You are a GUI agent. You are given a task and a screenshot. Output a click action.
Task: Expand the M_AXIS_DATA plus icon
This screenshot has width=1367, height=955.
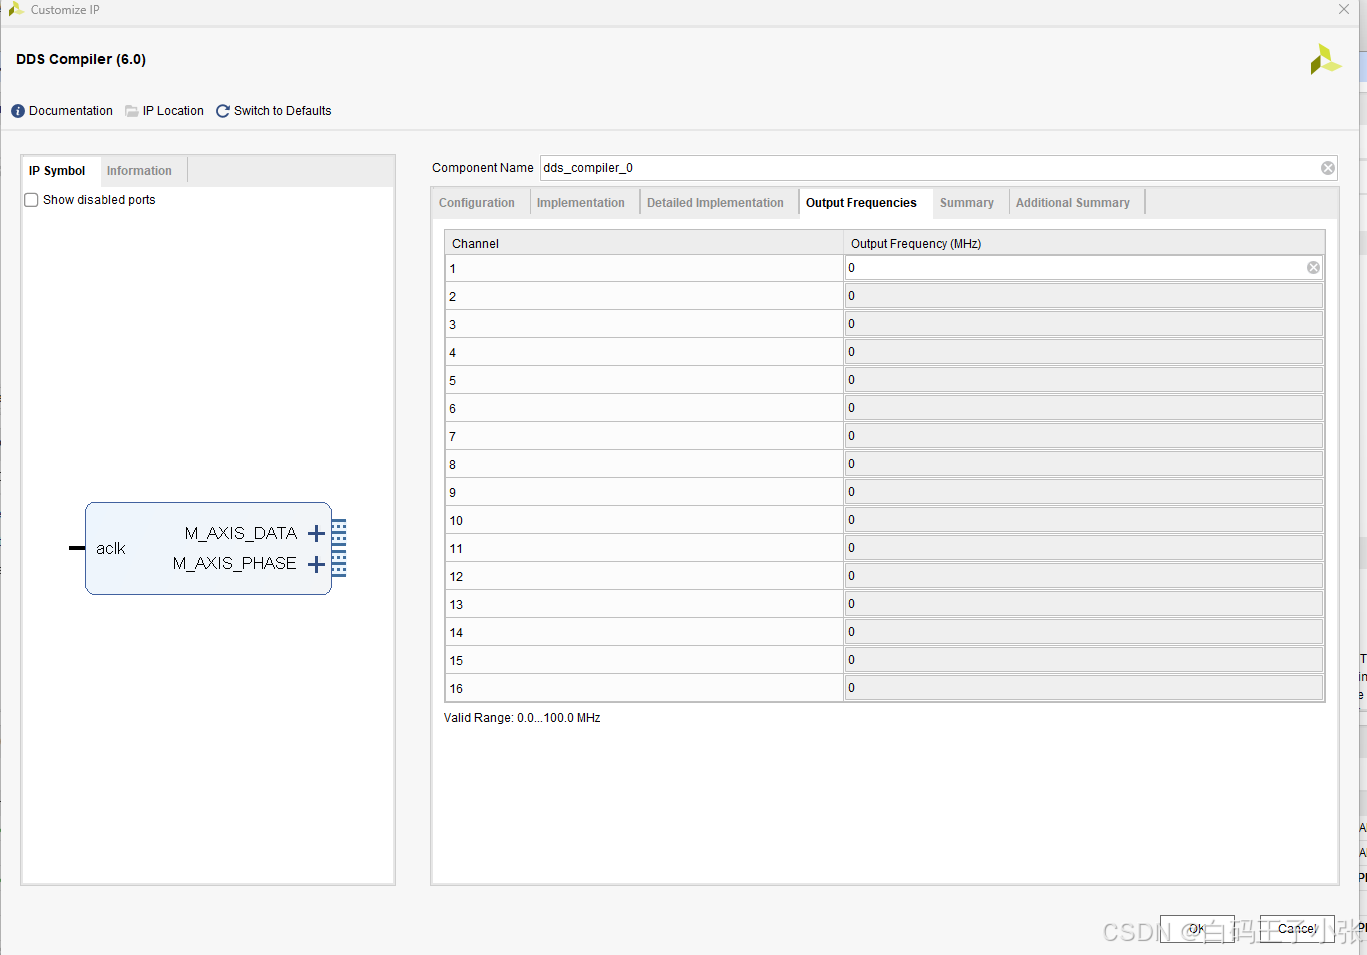[x=316, y=533]
